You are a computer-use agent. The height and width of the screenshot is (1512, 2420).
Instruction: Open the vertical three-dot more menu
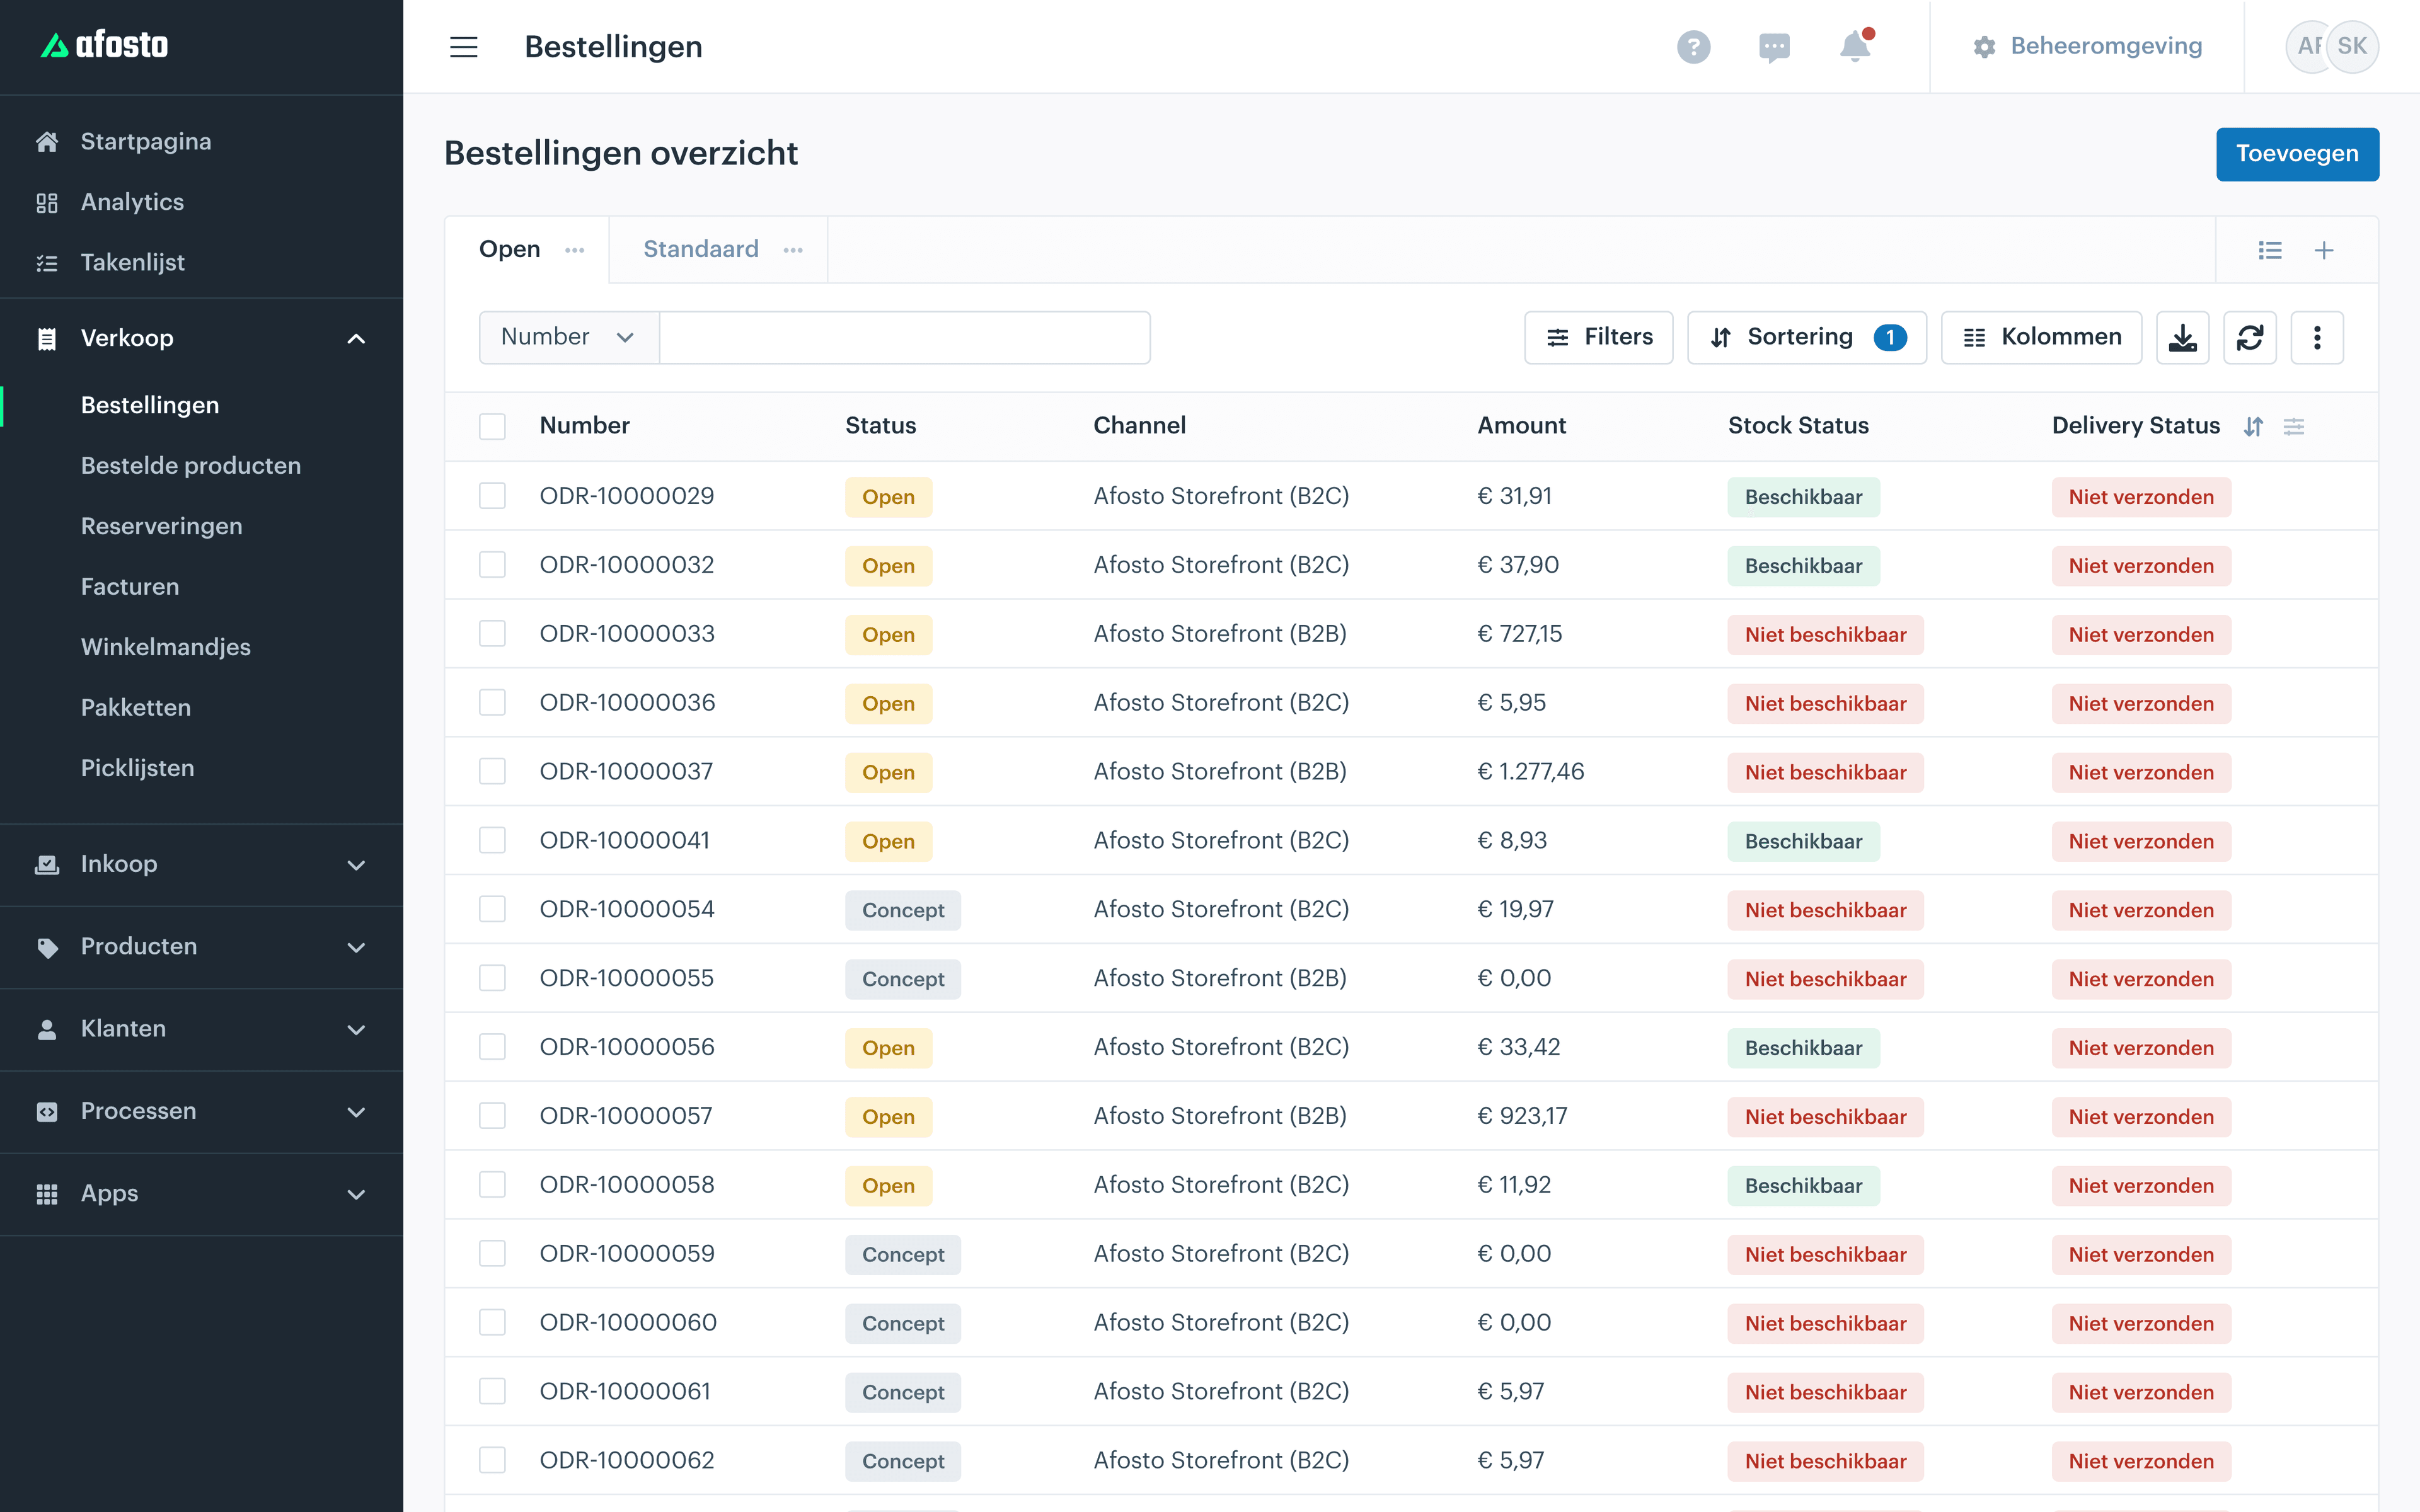2317,338
